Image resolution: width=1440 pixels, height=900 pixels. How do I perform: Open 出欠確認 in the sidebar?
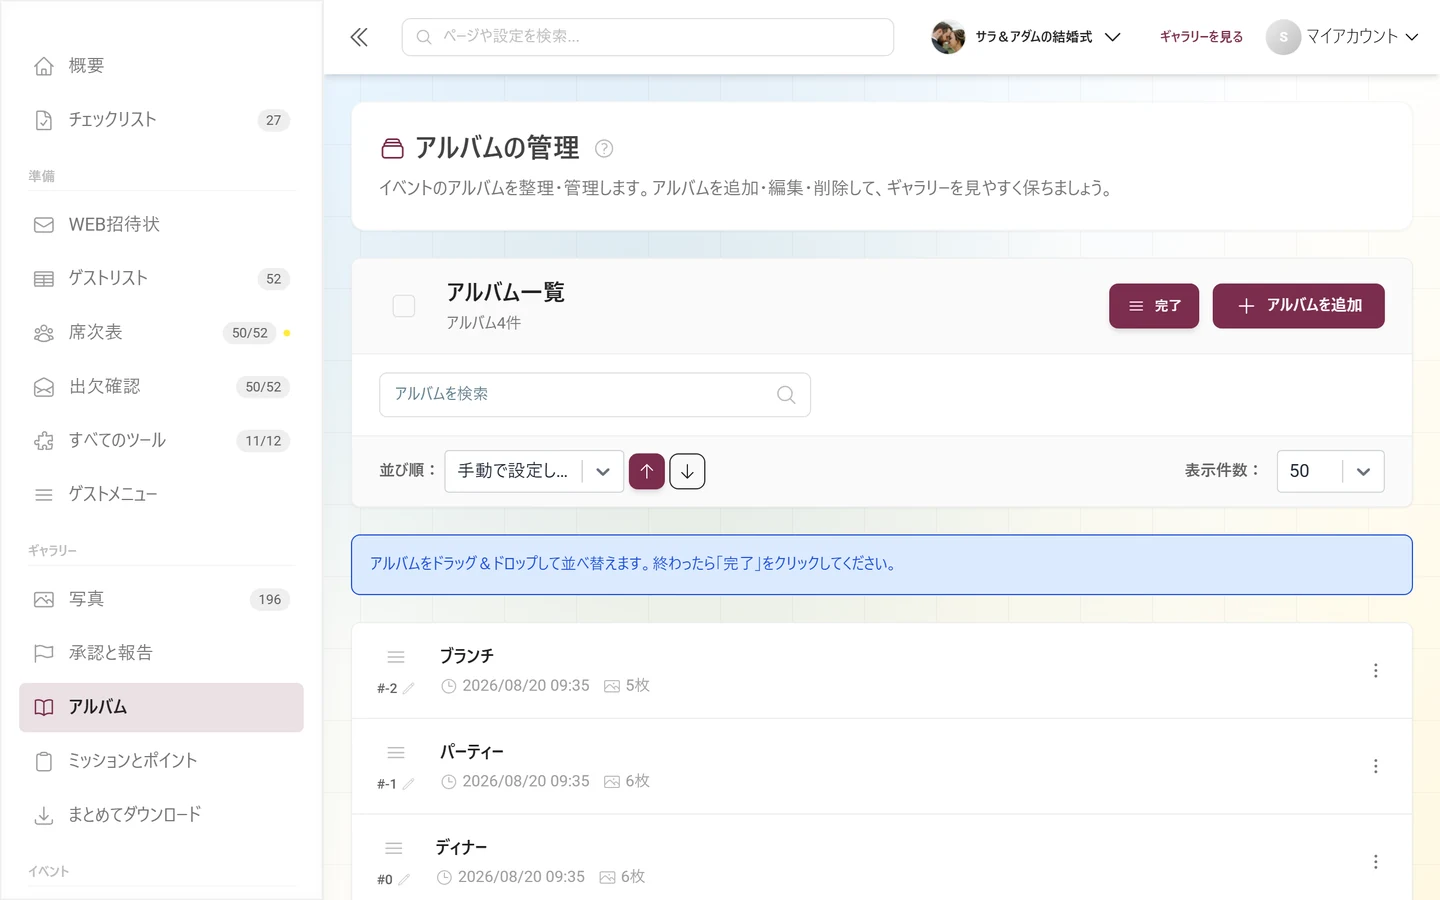pos(161,387)
